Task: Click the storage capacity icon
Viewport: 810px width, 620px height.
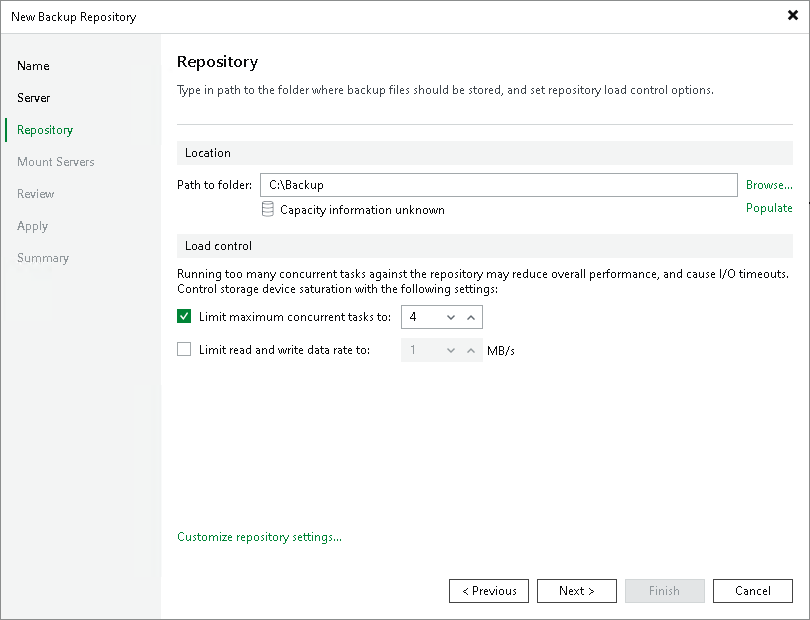Action: 267,209
